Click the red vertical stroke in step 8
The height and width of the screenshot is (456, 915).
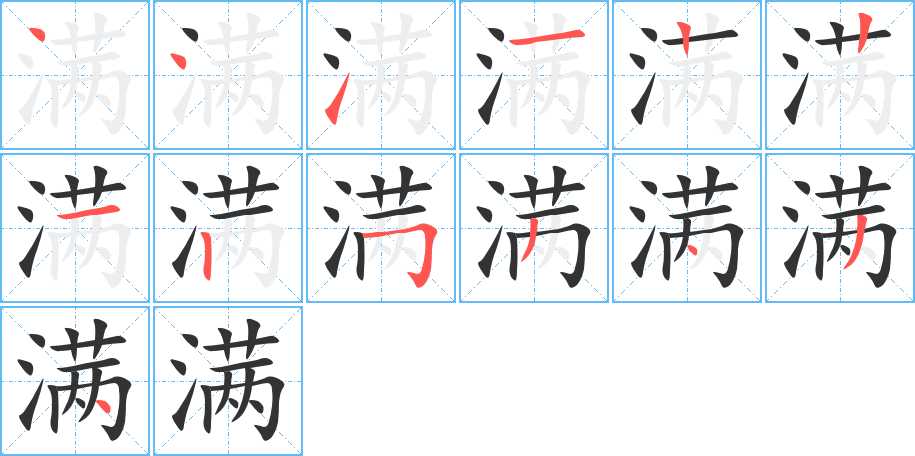[x=207, y=255]
